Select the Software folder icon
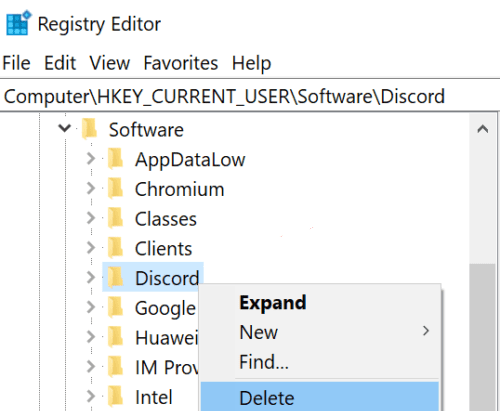 [x=90, y=129]
